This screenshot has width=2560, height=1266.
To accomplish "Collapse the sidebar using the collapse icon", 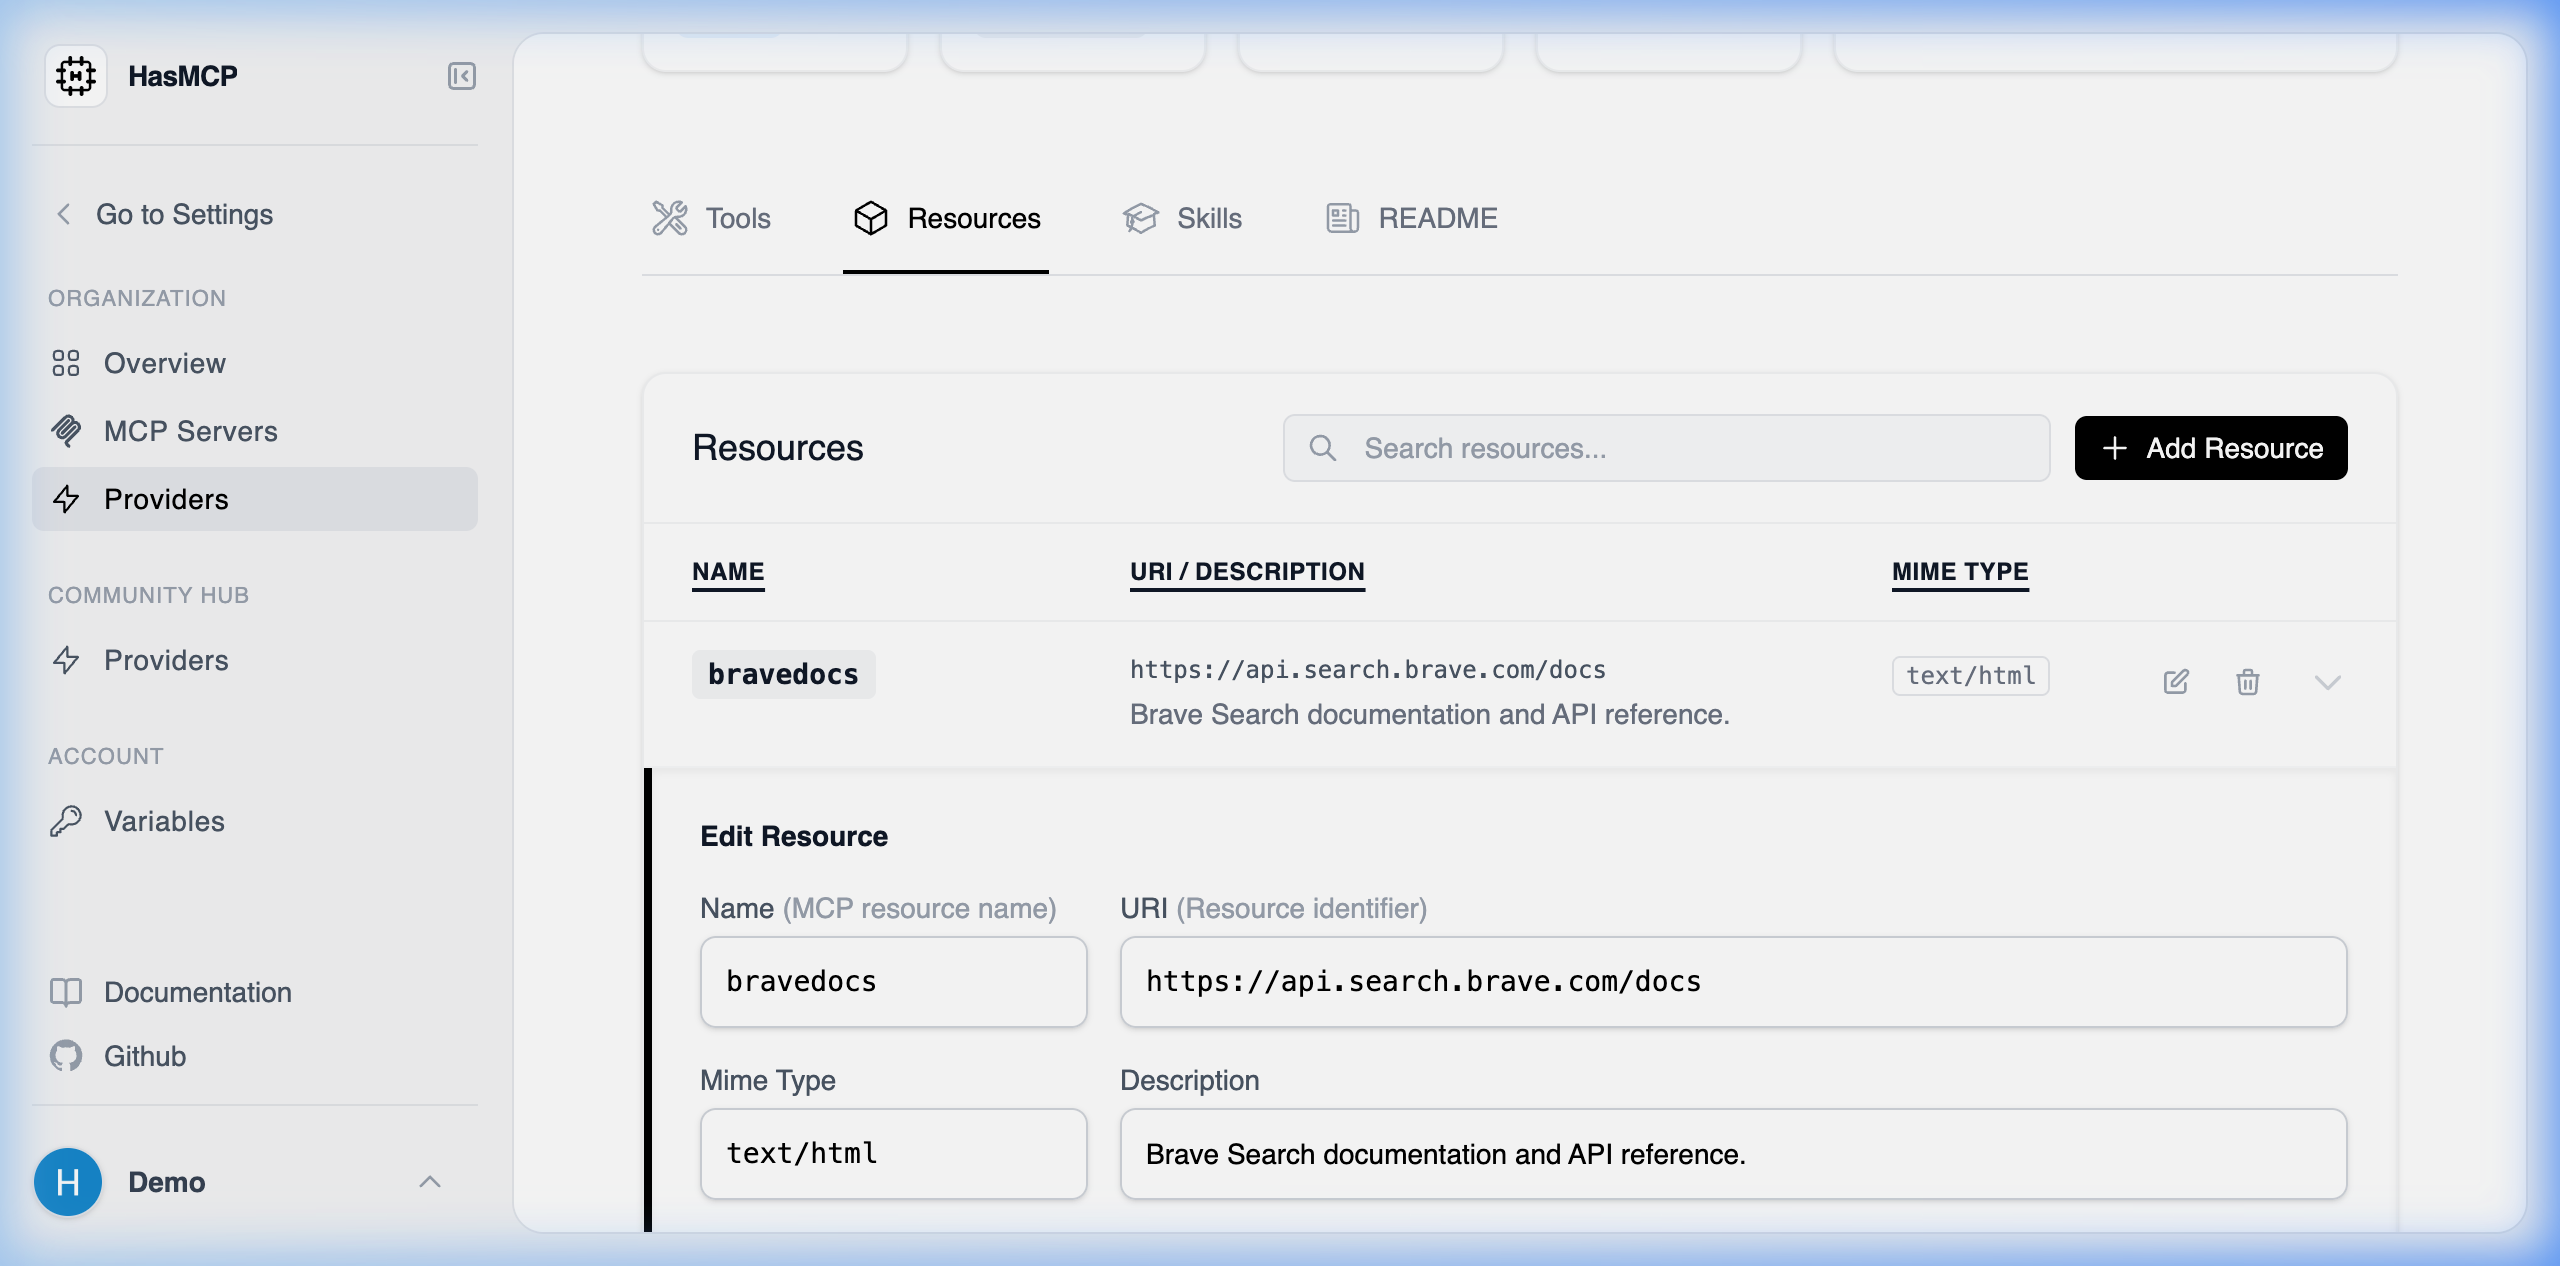I will (461, 76).
